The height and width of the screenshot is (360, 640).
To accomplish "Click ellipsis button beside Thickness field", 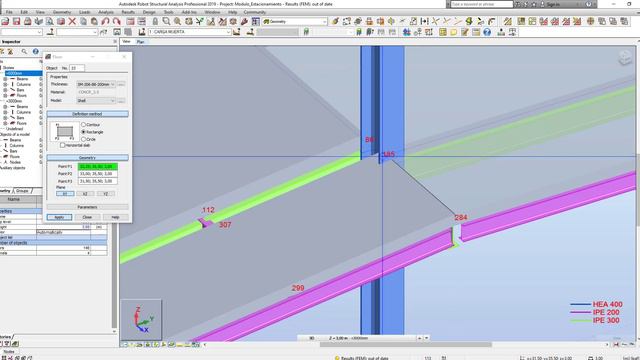I will (121, 84).
